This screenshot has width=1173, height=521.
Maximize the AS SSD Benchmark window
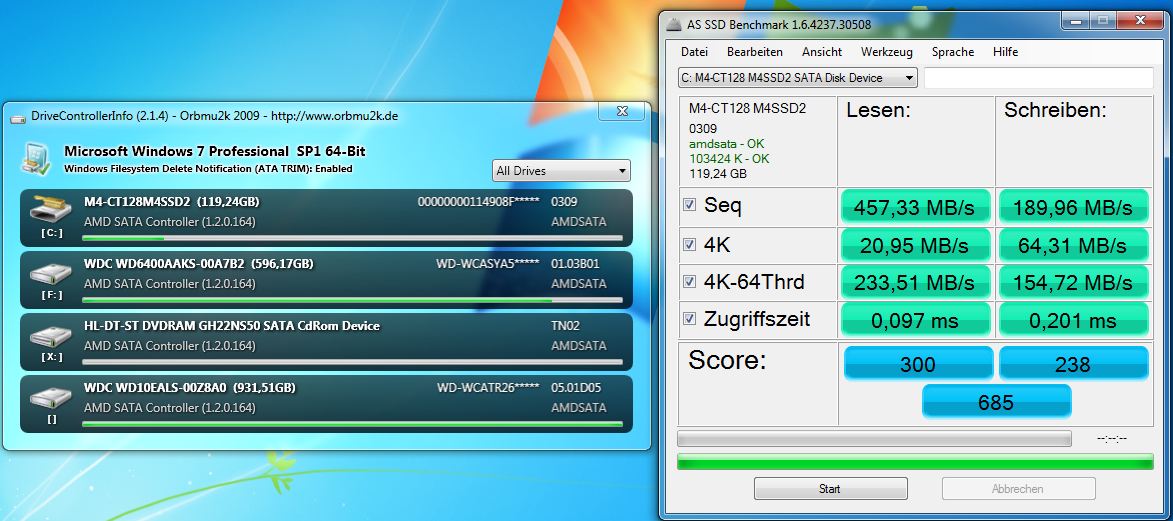pos(1102,22)
